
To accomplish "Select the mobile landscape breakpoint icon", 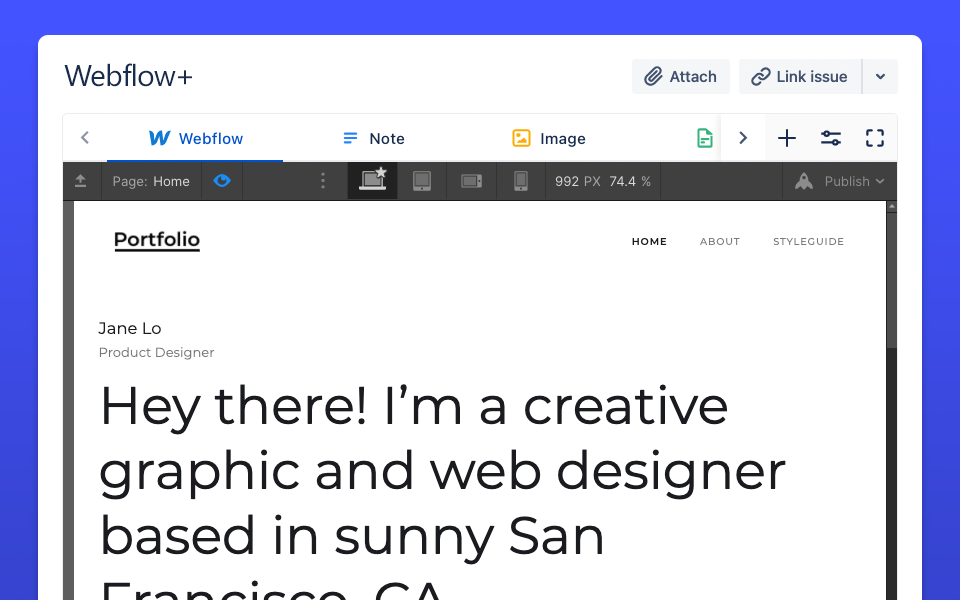I will (471, 181).
